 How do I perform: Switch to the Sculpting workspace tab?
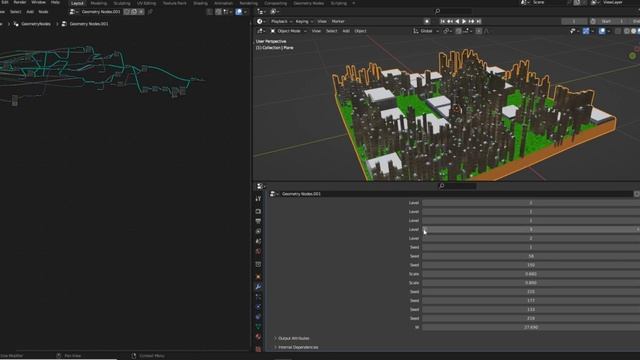pos(122,3)
